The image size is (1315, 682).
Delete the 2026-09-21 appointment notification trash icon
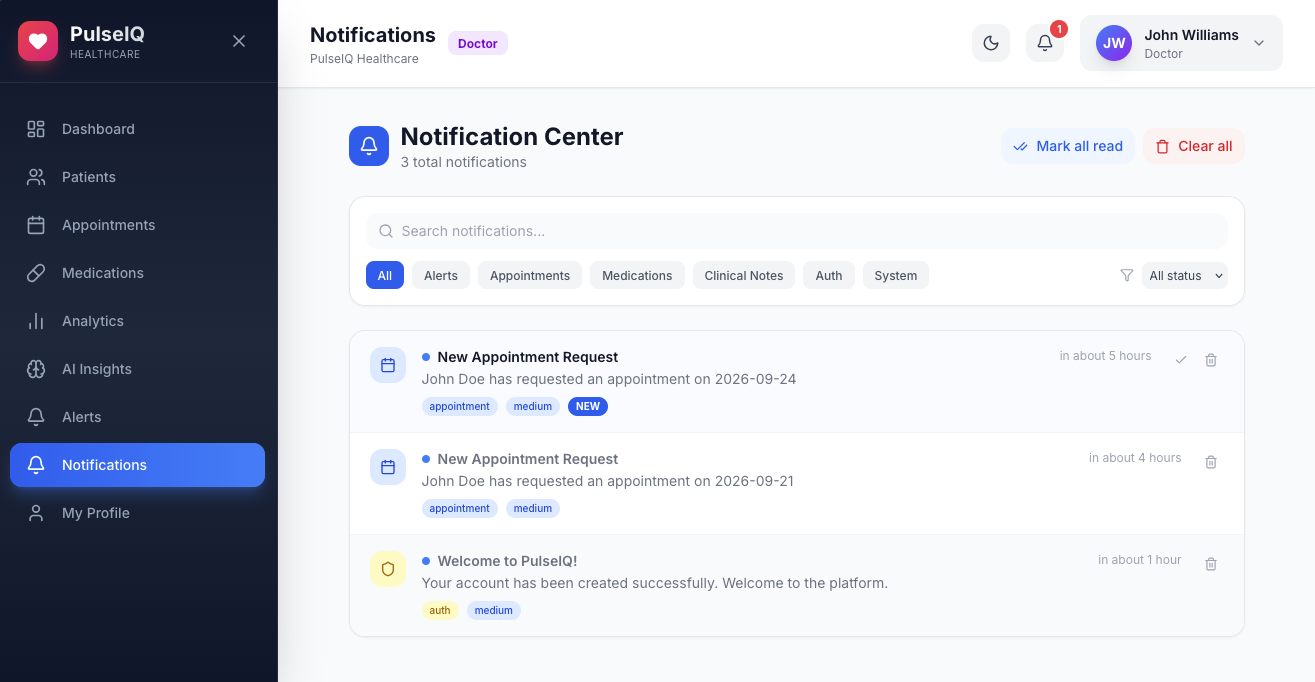tap(1211, 462)
